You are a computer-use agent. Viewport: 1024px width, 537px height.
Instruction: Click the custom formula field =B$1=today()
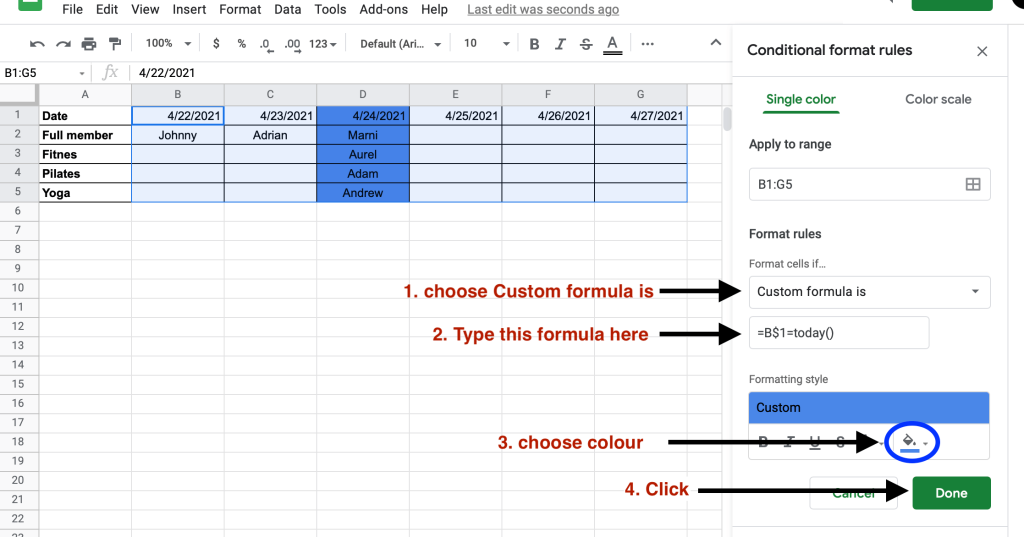pyautogui.click(x=839, y=333)
